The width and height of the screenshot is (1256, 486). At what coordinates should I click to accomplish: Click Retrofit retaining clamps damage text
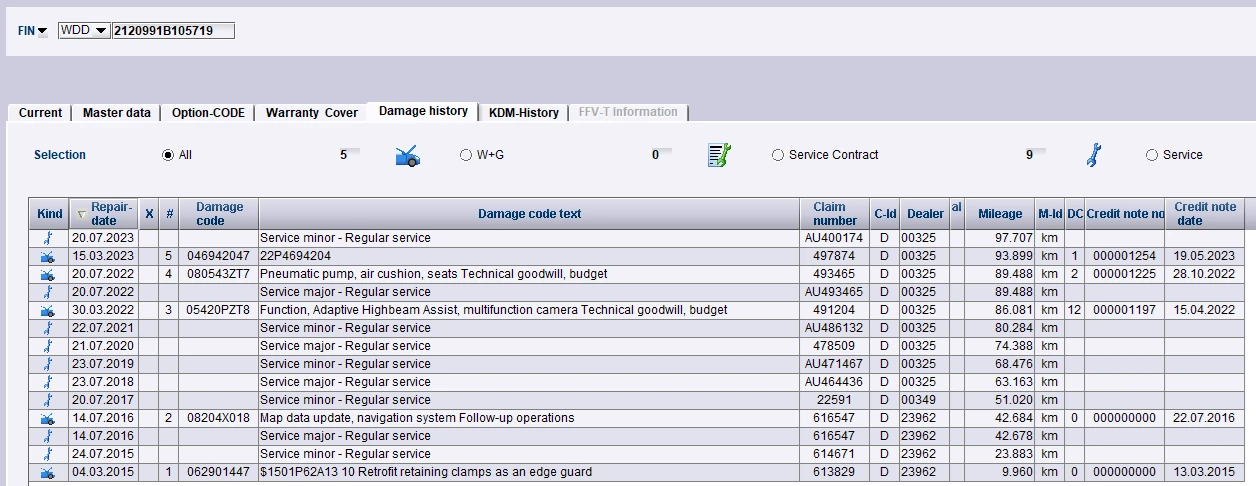click(x=426, y=472)
